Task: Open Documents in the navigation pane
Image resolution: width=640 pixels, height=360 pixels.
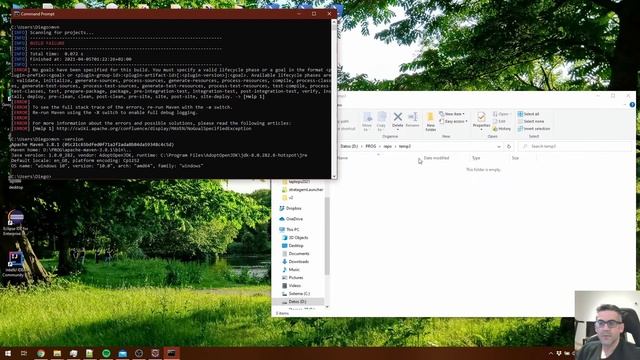Action: tap(296, 253)
